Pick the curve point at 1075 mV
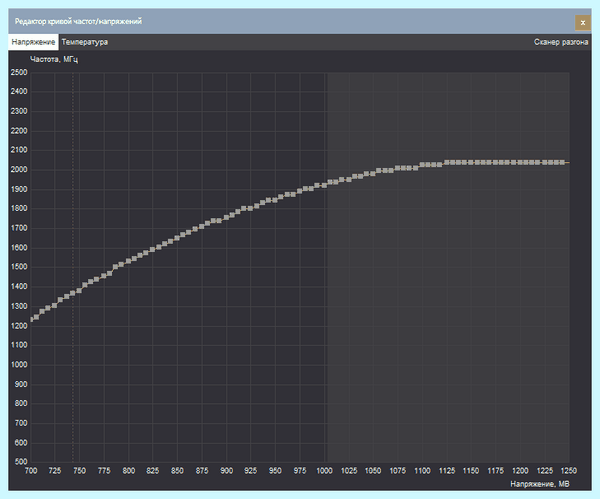 tap(398, 168)
